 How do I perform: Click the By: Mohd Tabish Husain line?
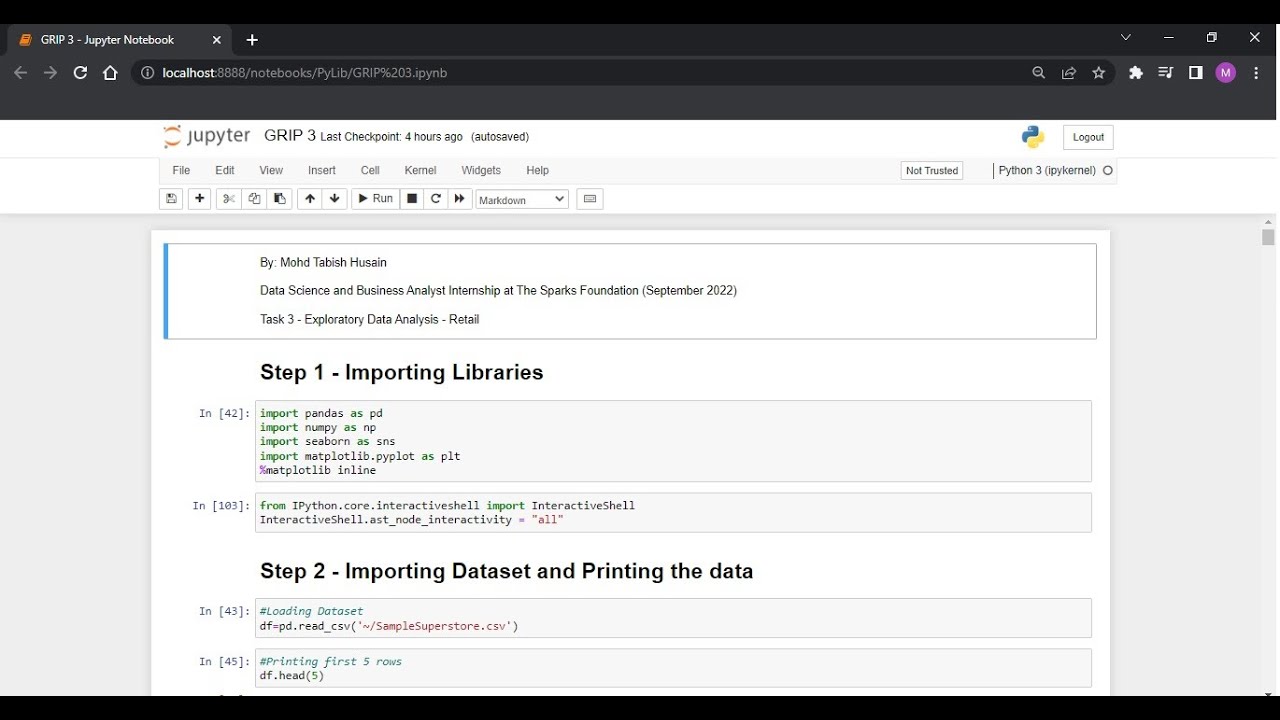(x=323, y=262)
